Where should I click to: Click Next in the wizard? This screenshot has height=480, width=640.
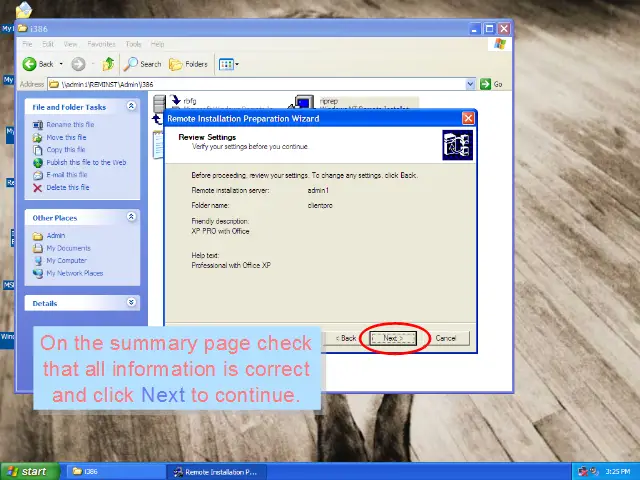pyautogui.click(x=393, y=338)
